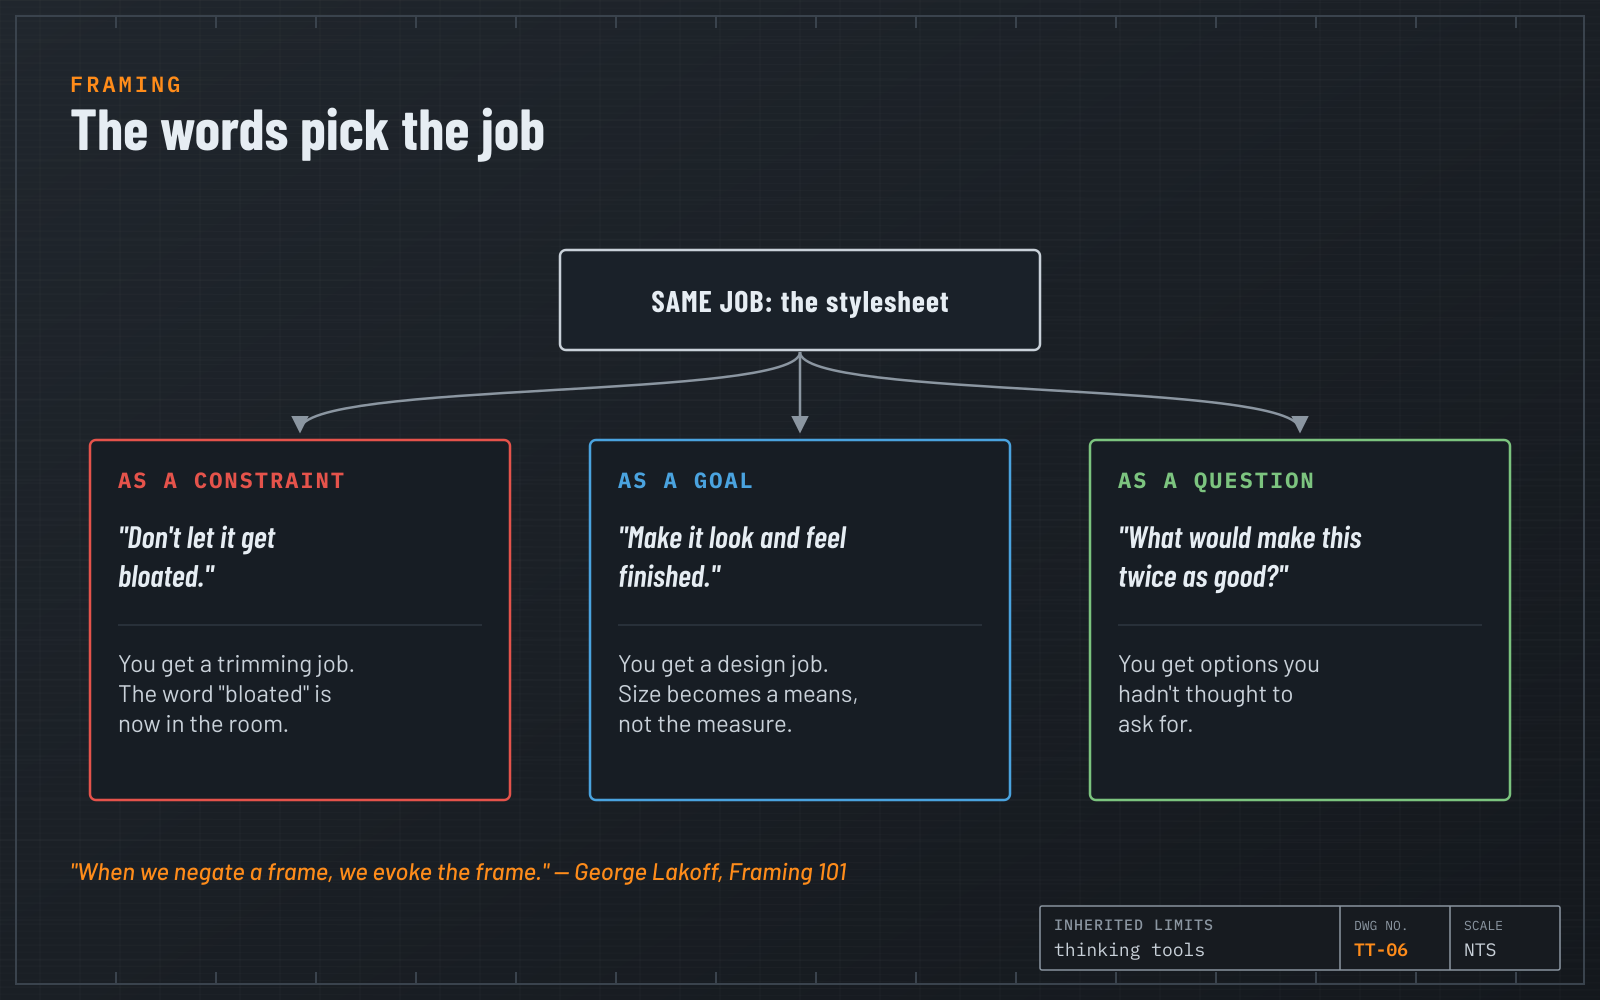Click drawing number 'TT-06'

[1380, 950]
